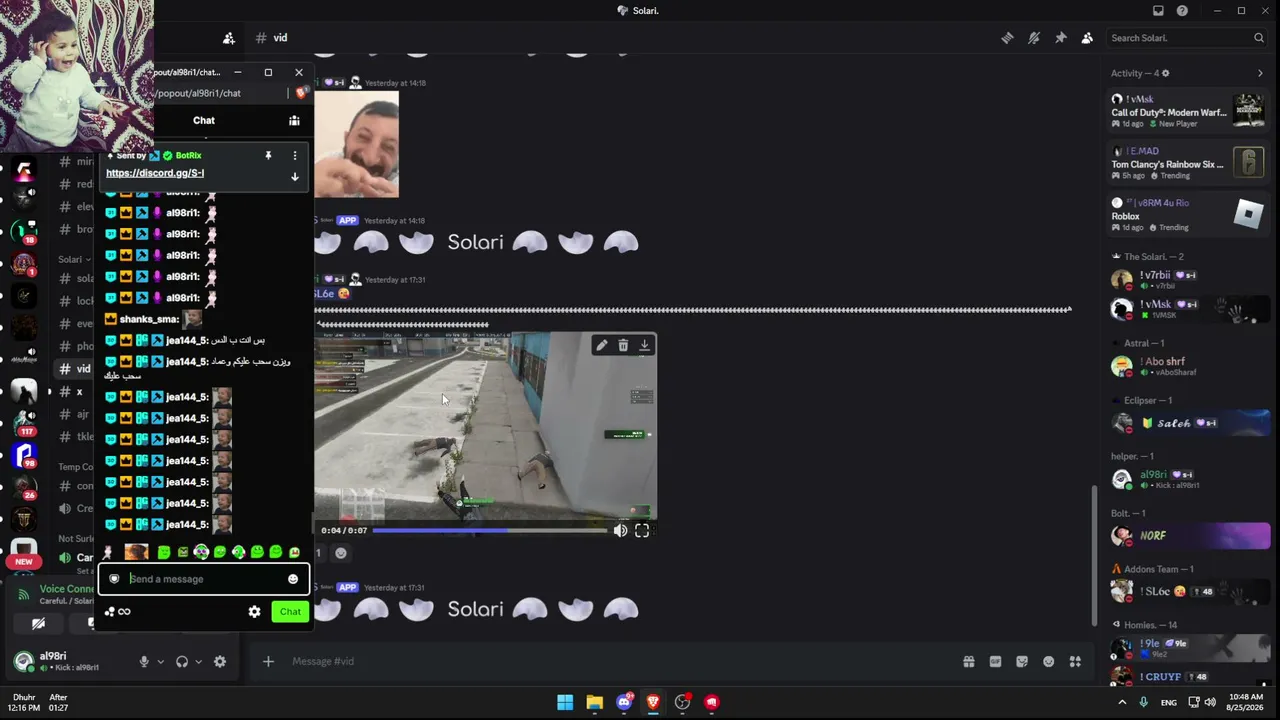Turn on camera in voice panel
The width and height of the screenshot is (1280, 720).
38,623
